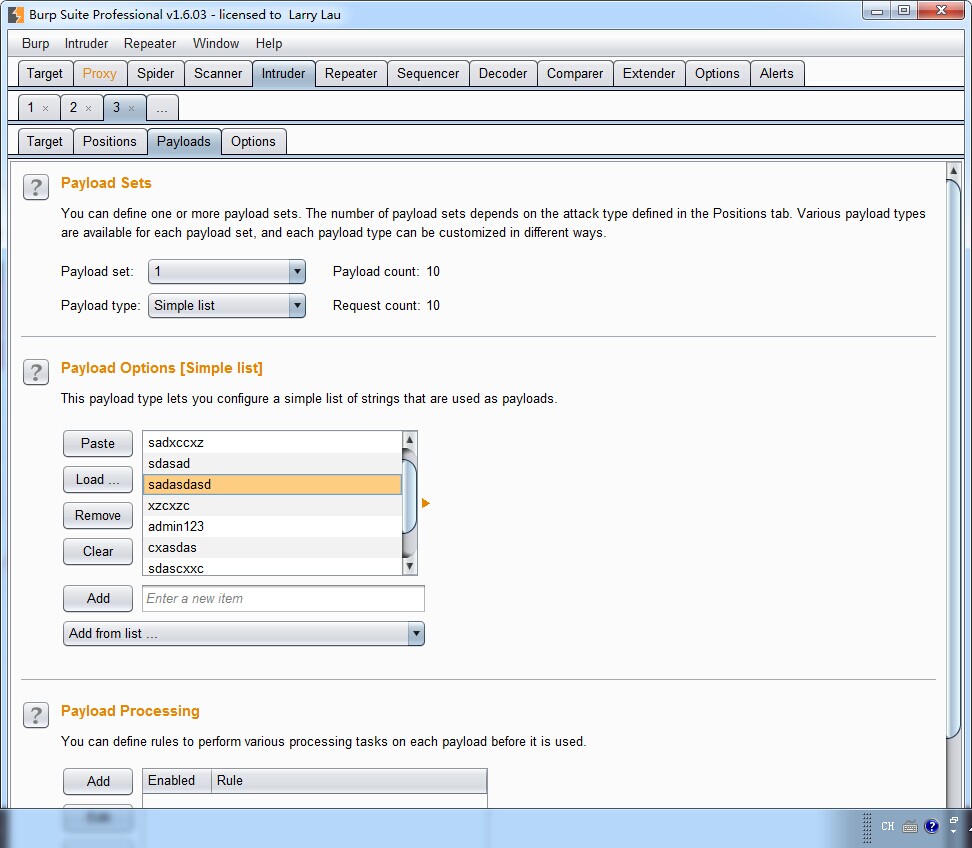Switch to the Repeater tool tab
972x848 pixels.
(x=351, y=73)
